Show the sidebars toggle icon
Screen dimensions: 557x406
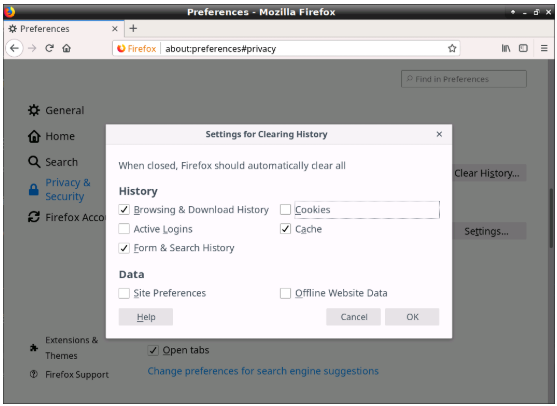pyautogui.click(x=523, y=48)
